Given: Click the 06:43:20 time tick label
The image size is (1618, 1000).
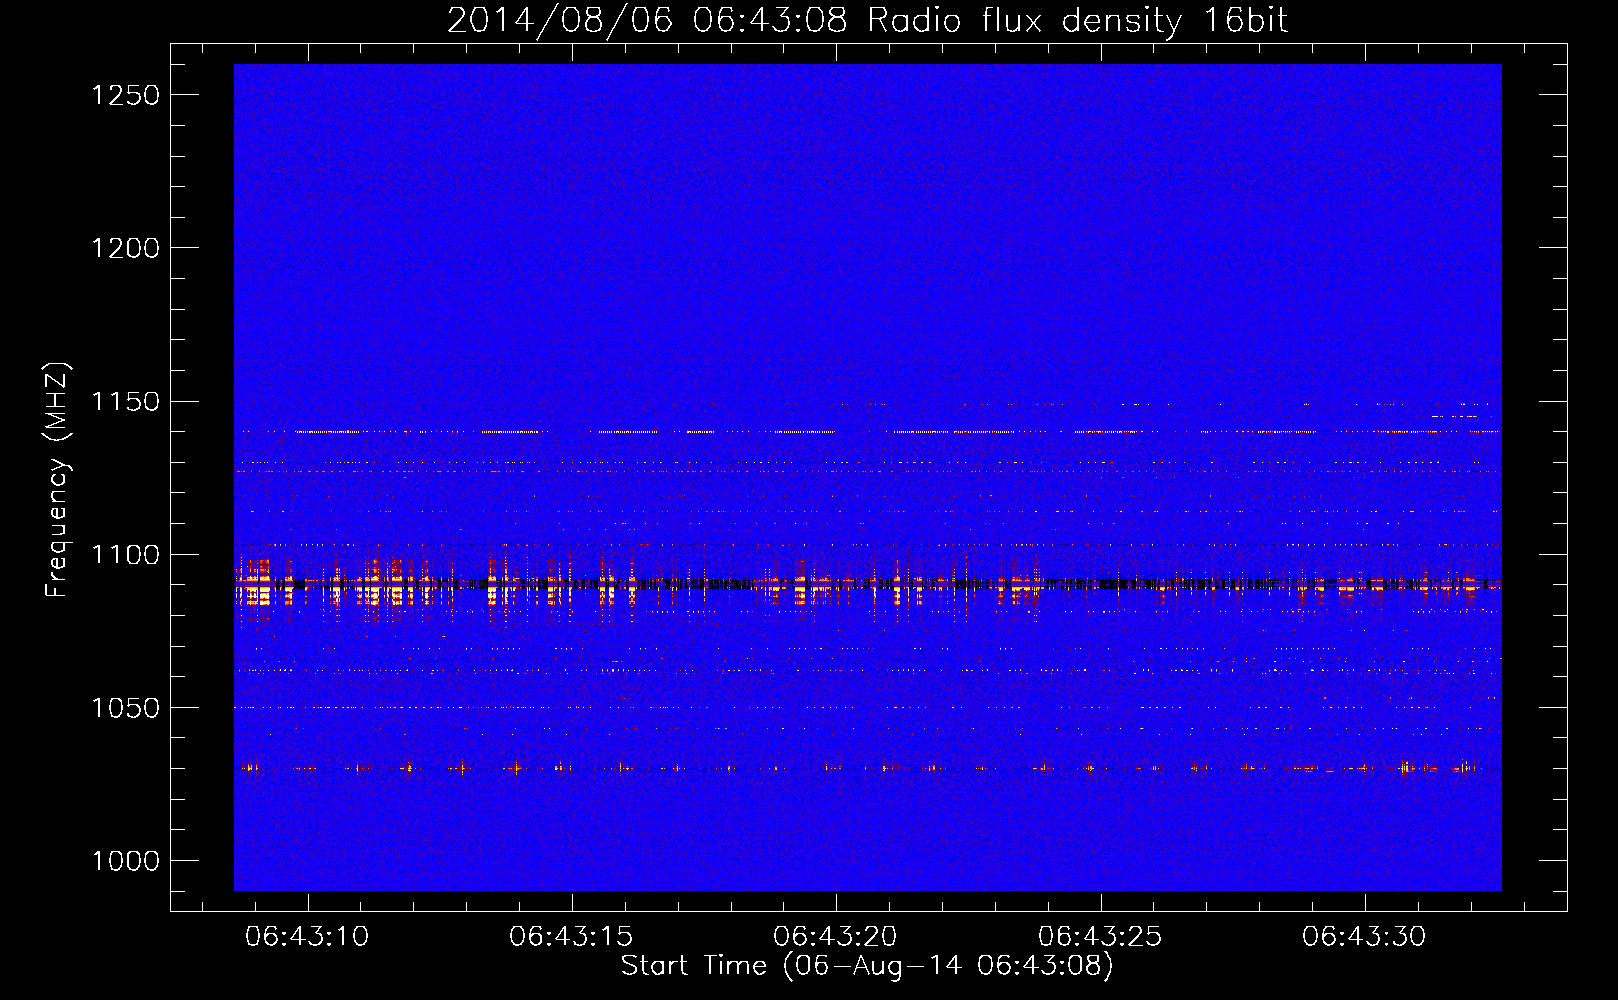Looking at the screenshot, I should 835,937.
